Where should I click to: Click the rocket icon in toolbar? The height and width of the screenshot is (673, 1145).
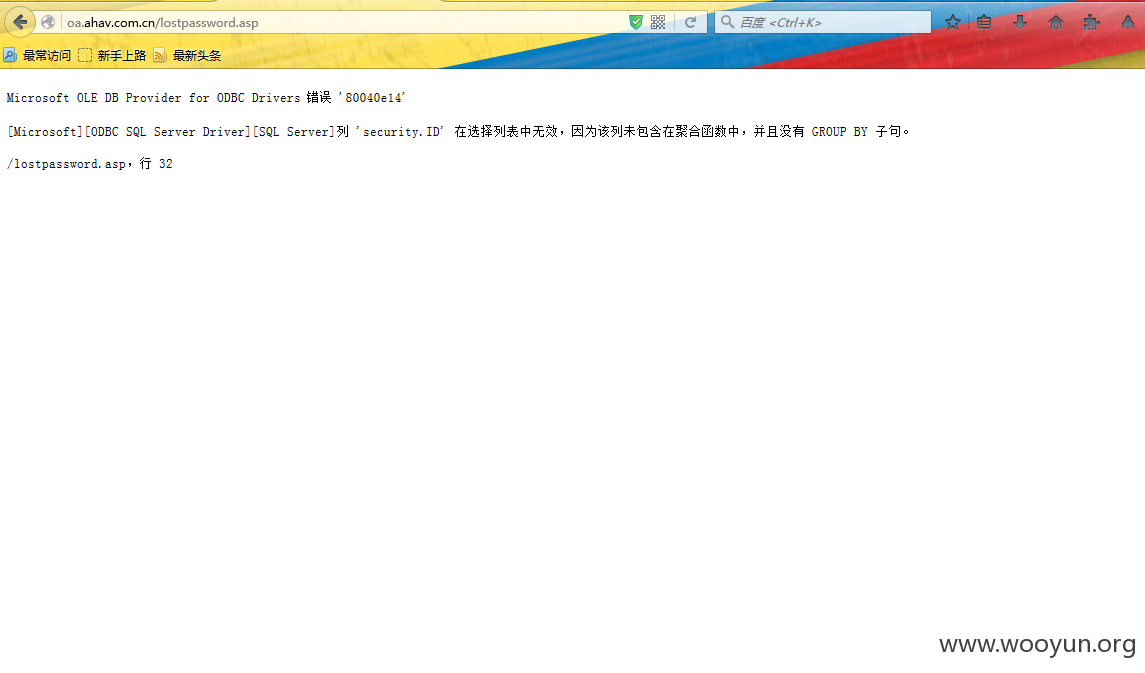click(x=1127, y=23)
